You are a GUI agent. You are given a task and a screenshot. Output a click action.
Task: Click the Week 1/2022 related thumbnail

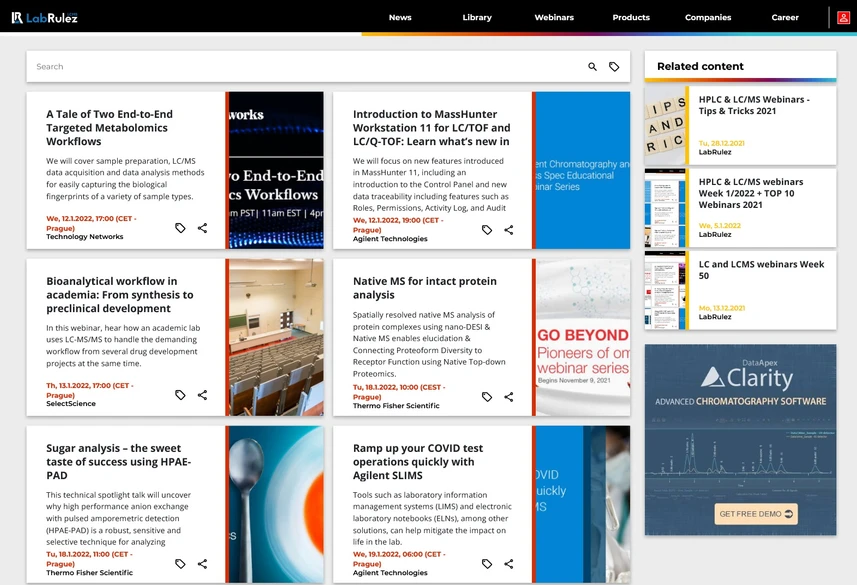coord(665,208)
